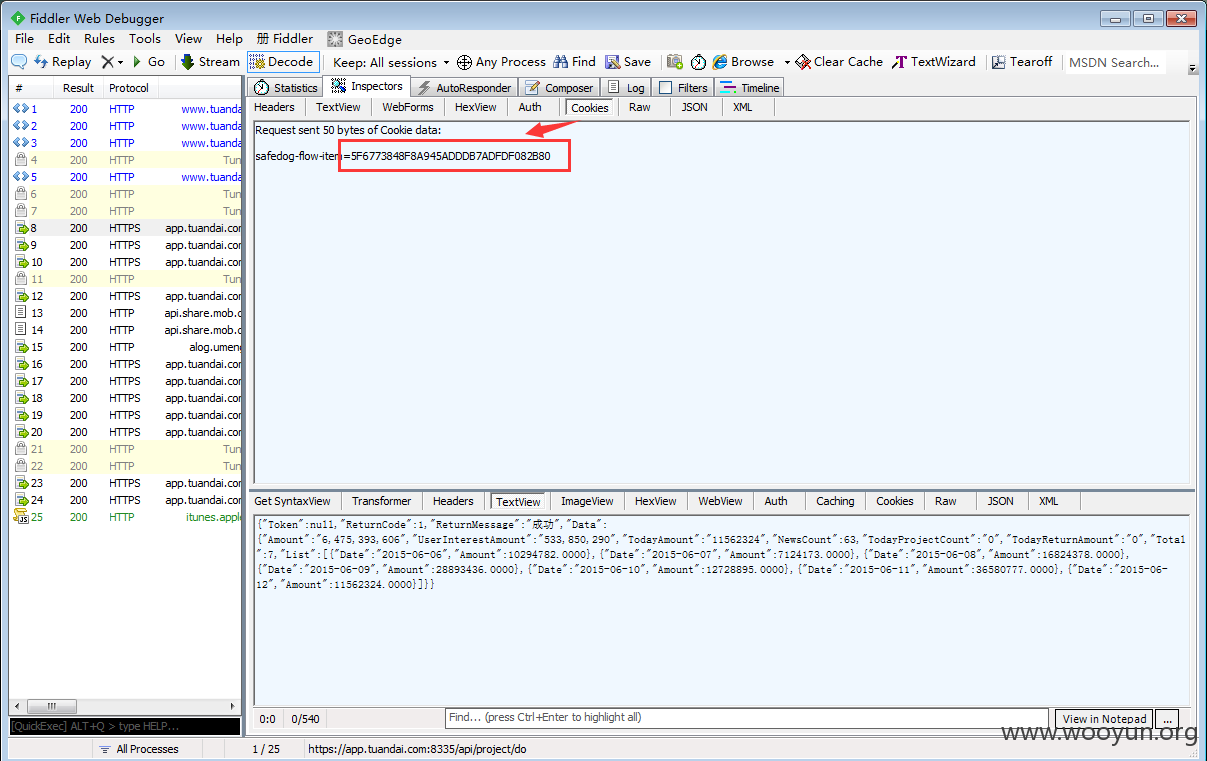Image resolution: width=1207 pixels, height=761 pixels.
Task: Switch to the AutoResponder tab
Action: point(464,88)
